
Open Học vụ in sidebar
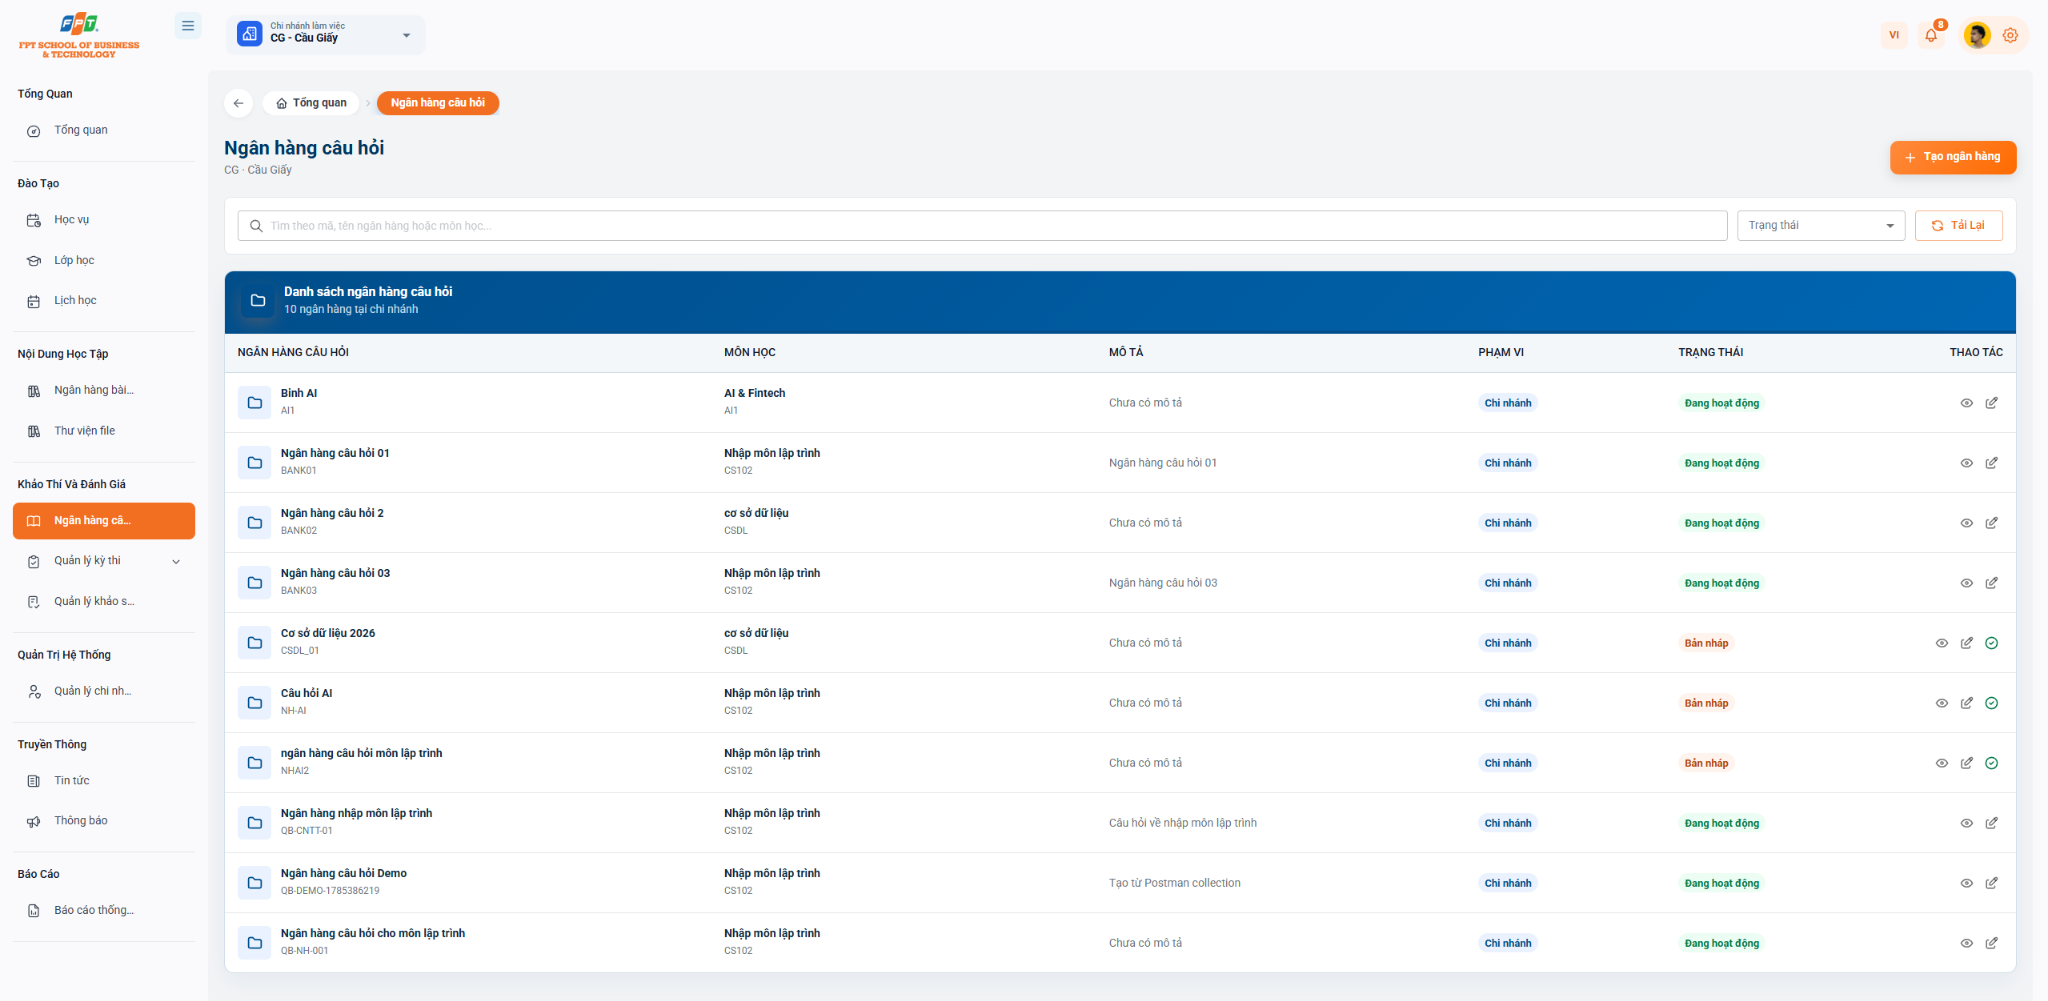[104, 220]
